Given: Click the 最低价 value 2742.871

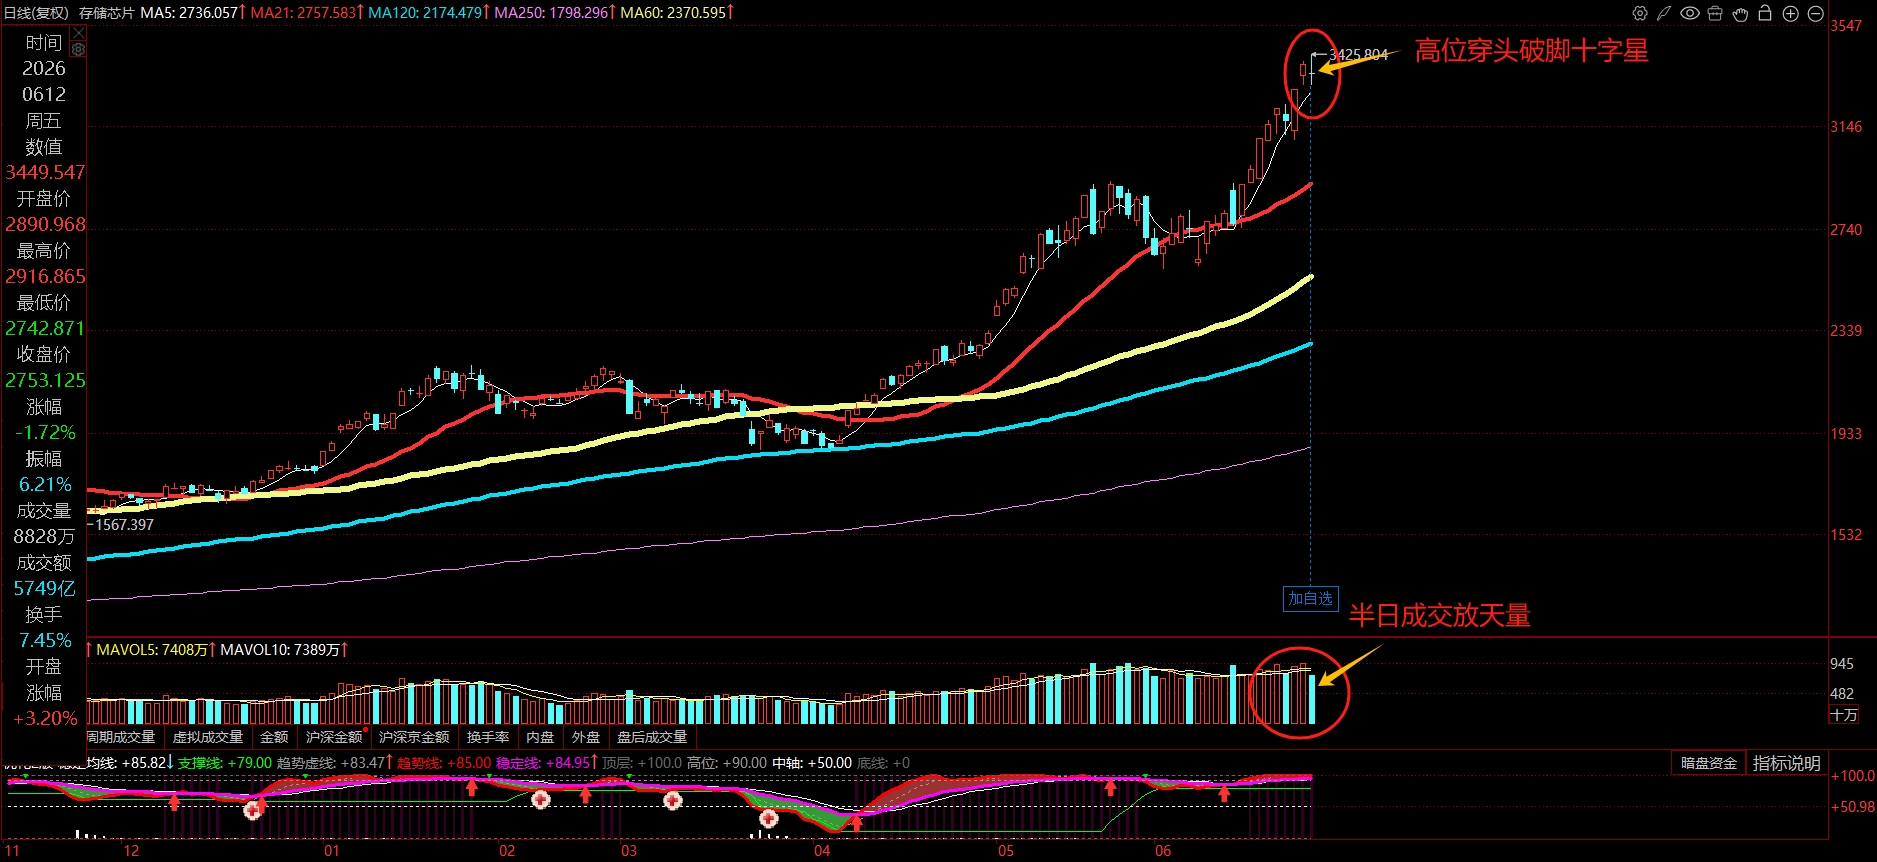Looking at the screenshot, I should 45,328.
